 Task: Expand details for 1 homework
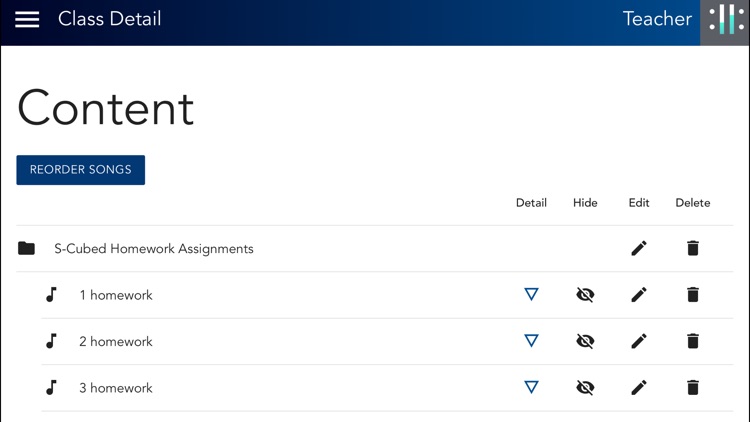531,294
